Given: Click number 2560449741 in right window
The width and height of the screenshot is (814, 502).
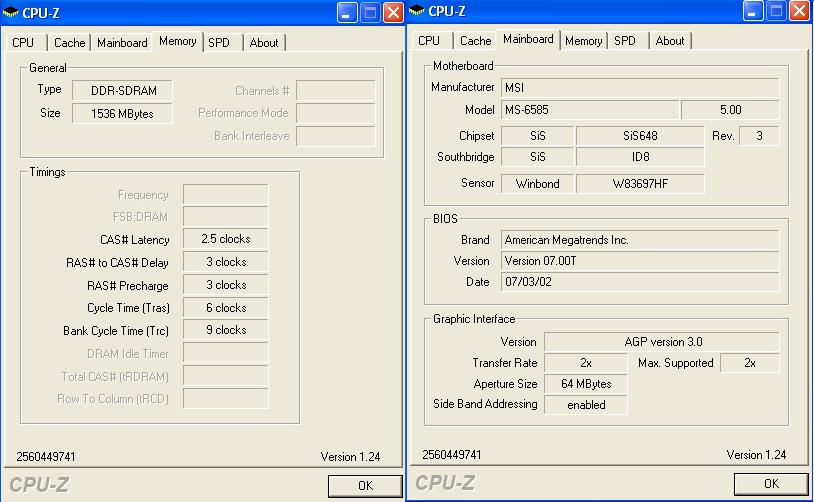Looking at the screenshot, I should (452, 455).
